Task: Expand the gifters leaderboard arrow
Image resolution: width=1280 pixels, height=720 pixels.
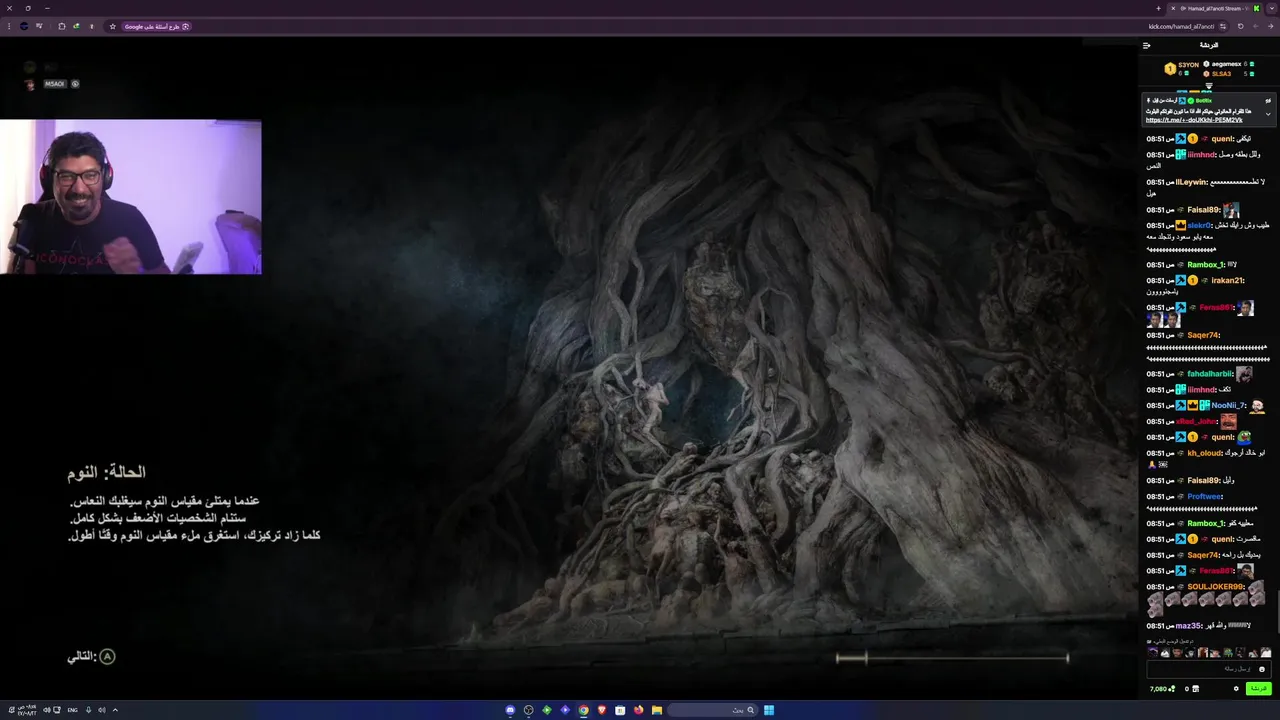Action: click(x=1209, y=86)
